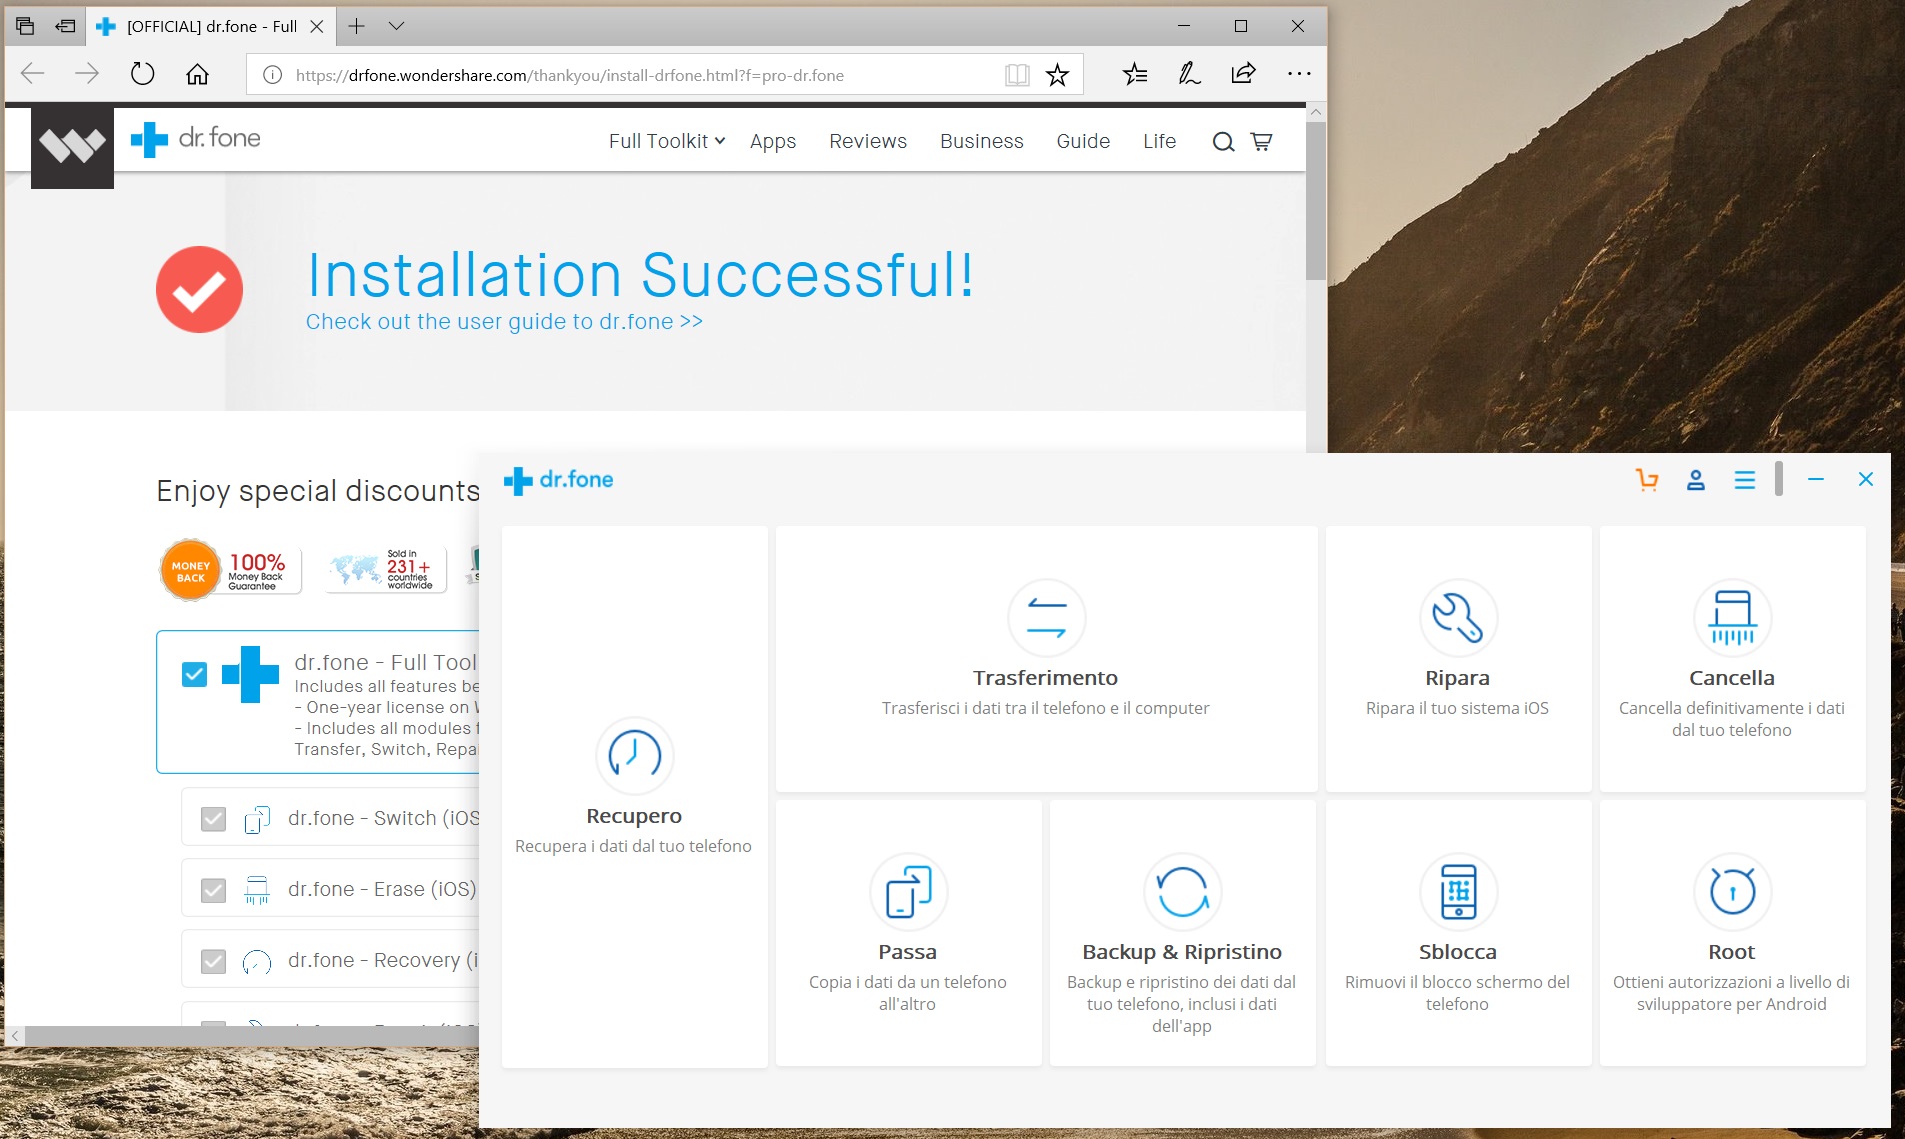Open the Business navigation item
Image resolution: width=1905 pixels, height=1139 pixels.
tap(982, 141)
